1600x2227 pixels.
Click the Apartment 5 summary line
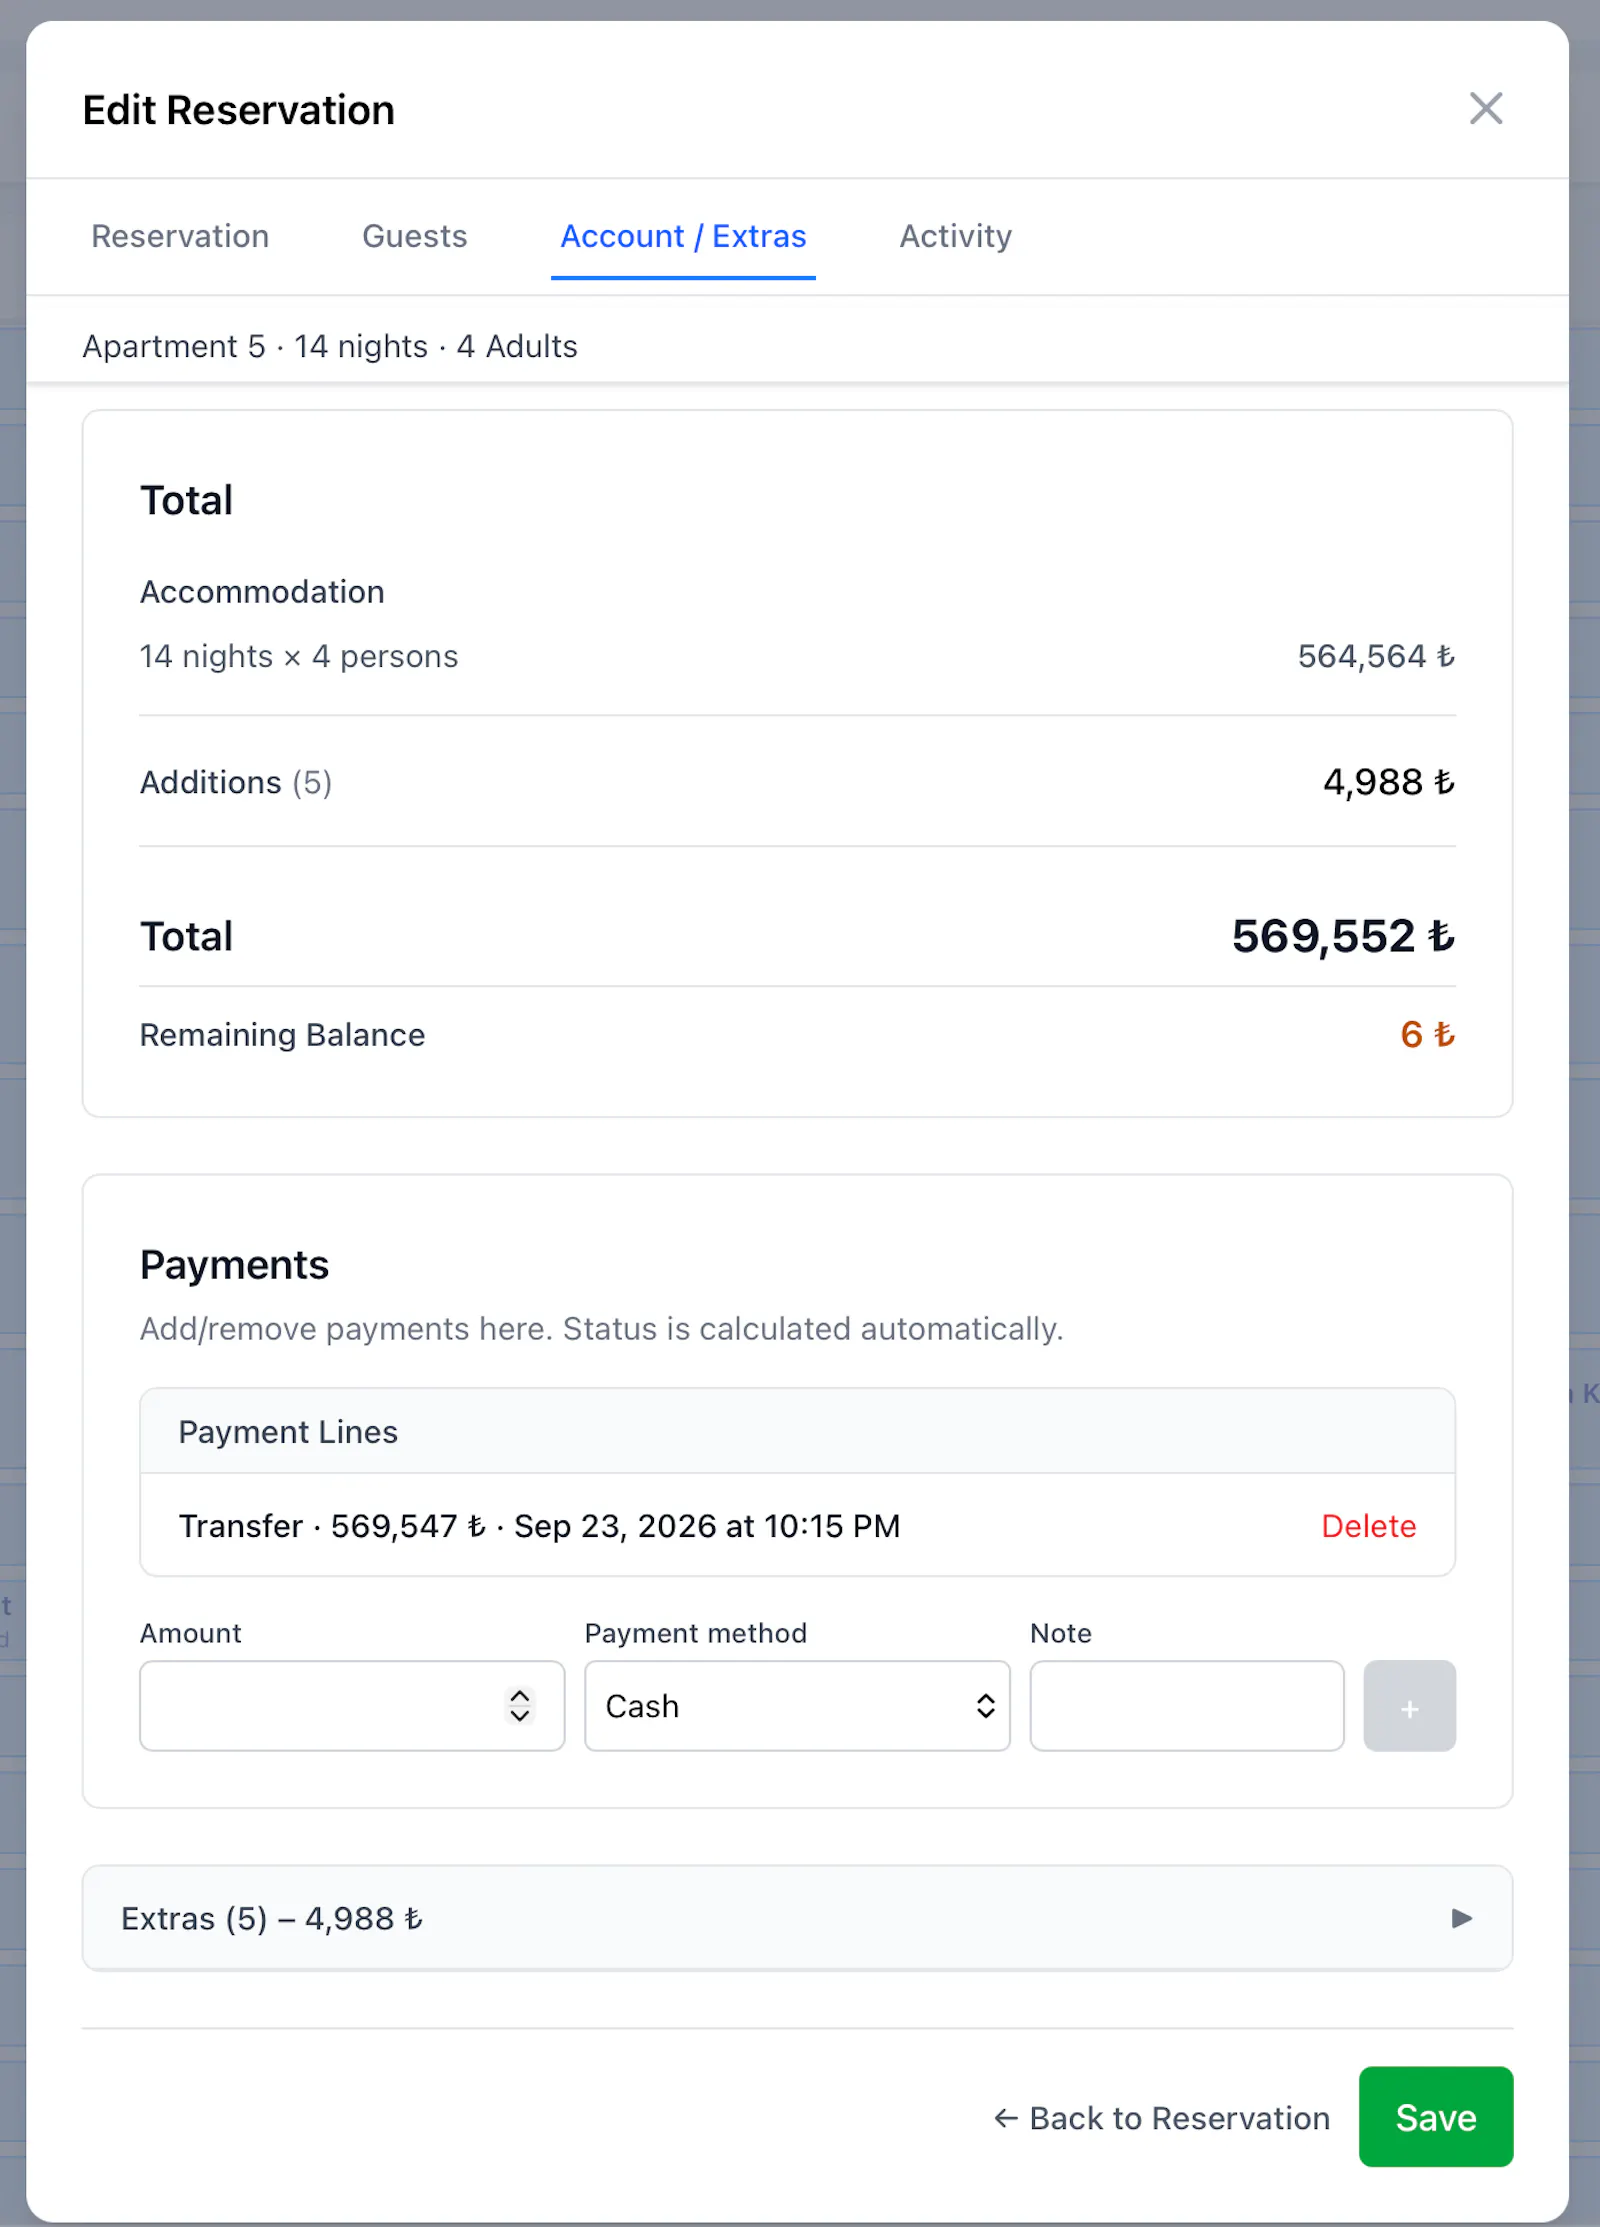point(330,346)
